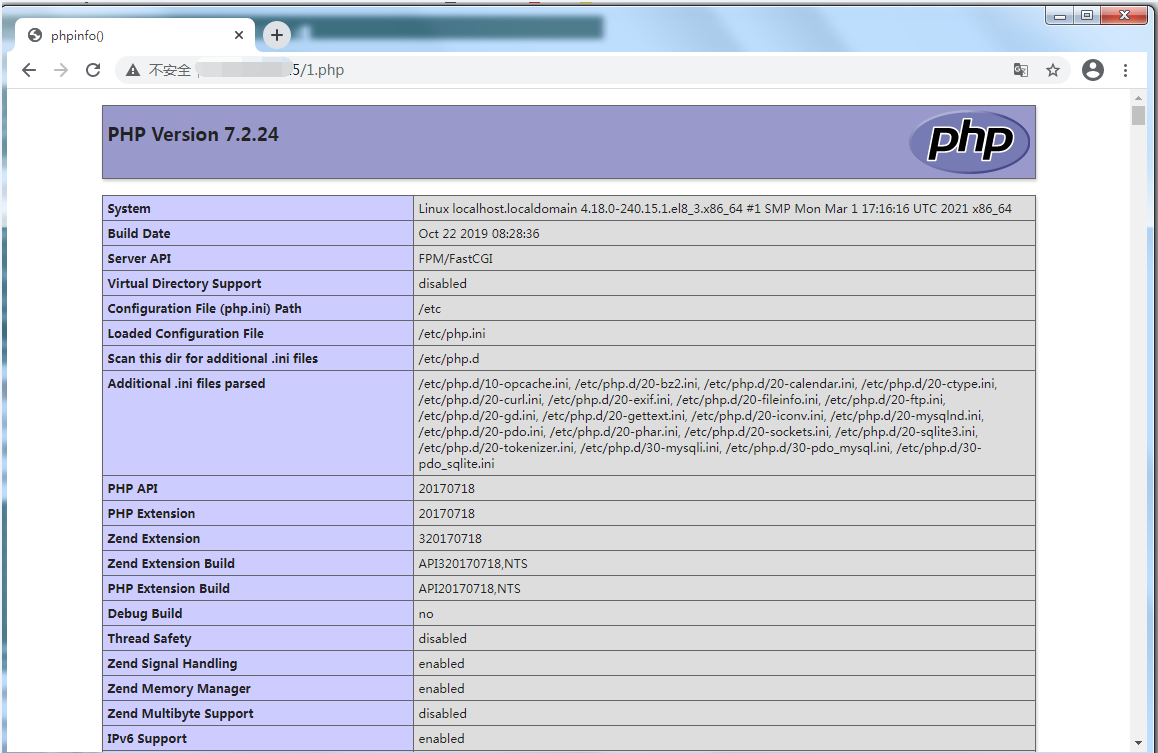Click the 'PHP API' row label

(x=132, y=489)
